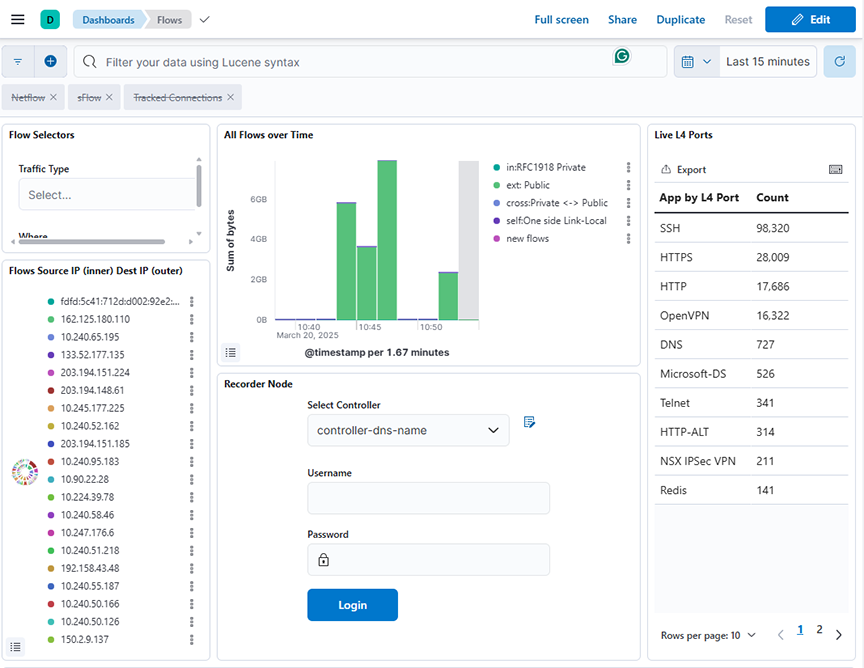Toggle ext: Public legend series
The height and width of the screenshot is (668, 864).
(528, 186)
